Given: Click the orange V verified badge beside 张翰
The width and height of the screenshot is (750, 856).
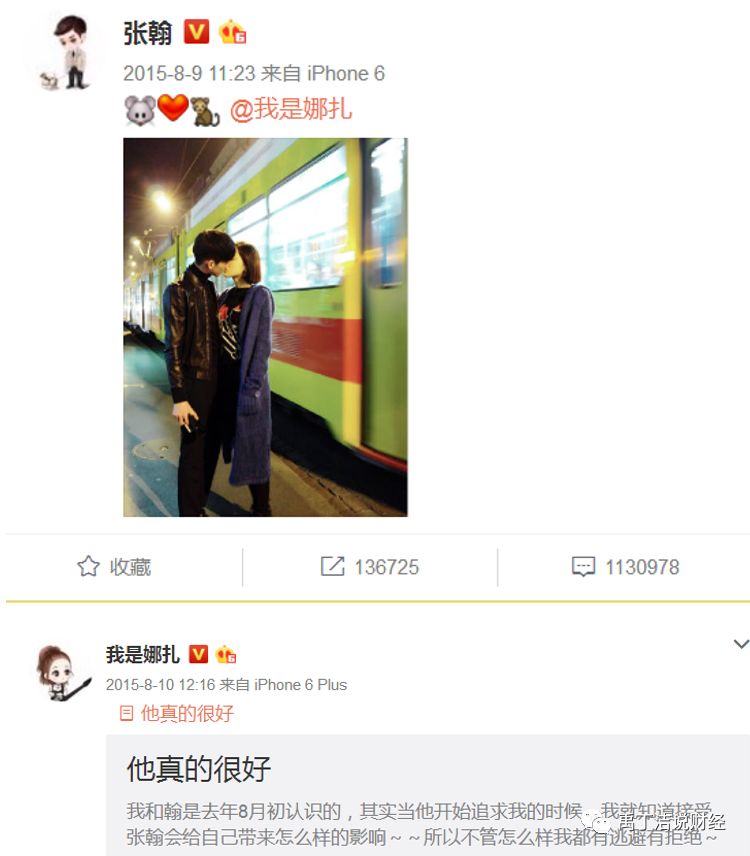Looking at the screenshot, I should tap(196, 32).
